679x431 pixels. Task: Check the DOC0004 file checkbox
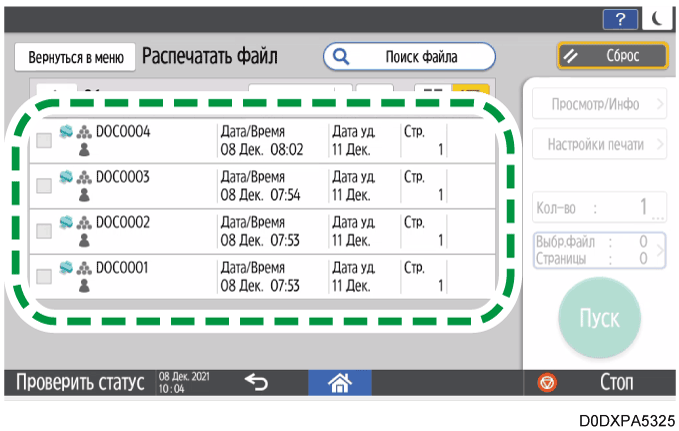point(44,141)
